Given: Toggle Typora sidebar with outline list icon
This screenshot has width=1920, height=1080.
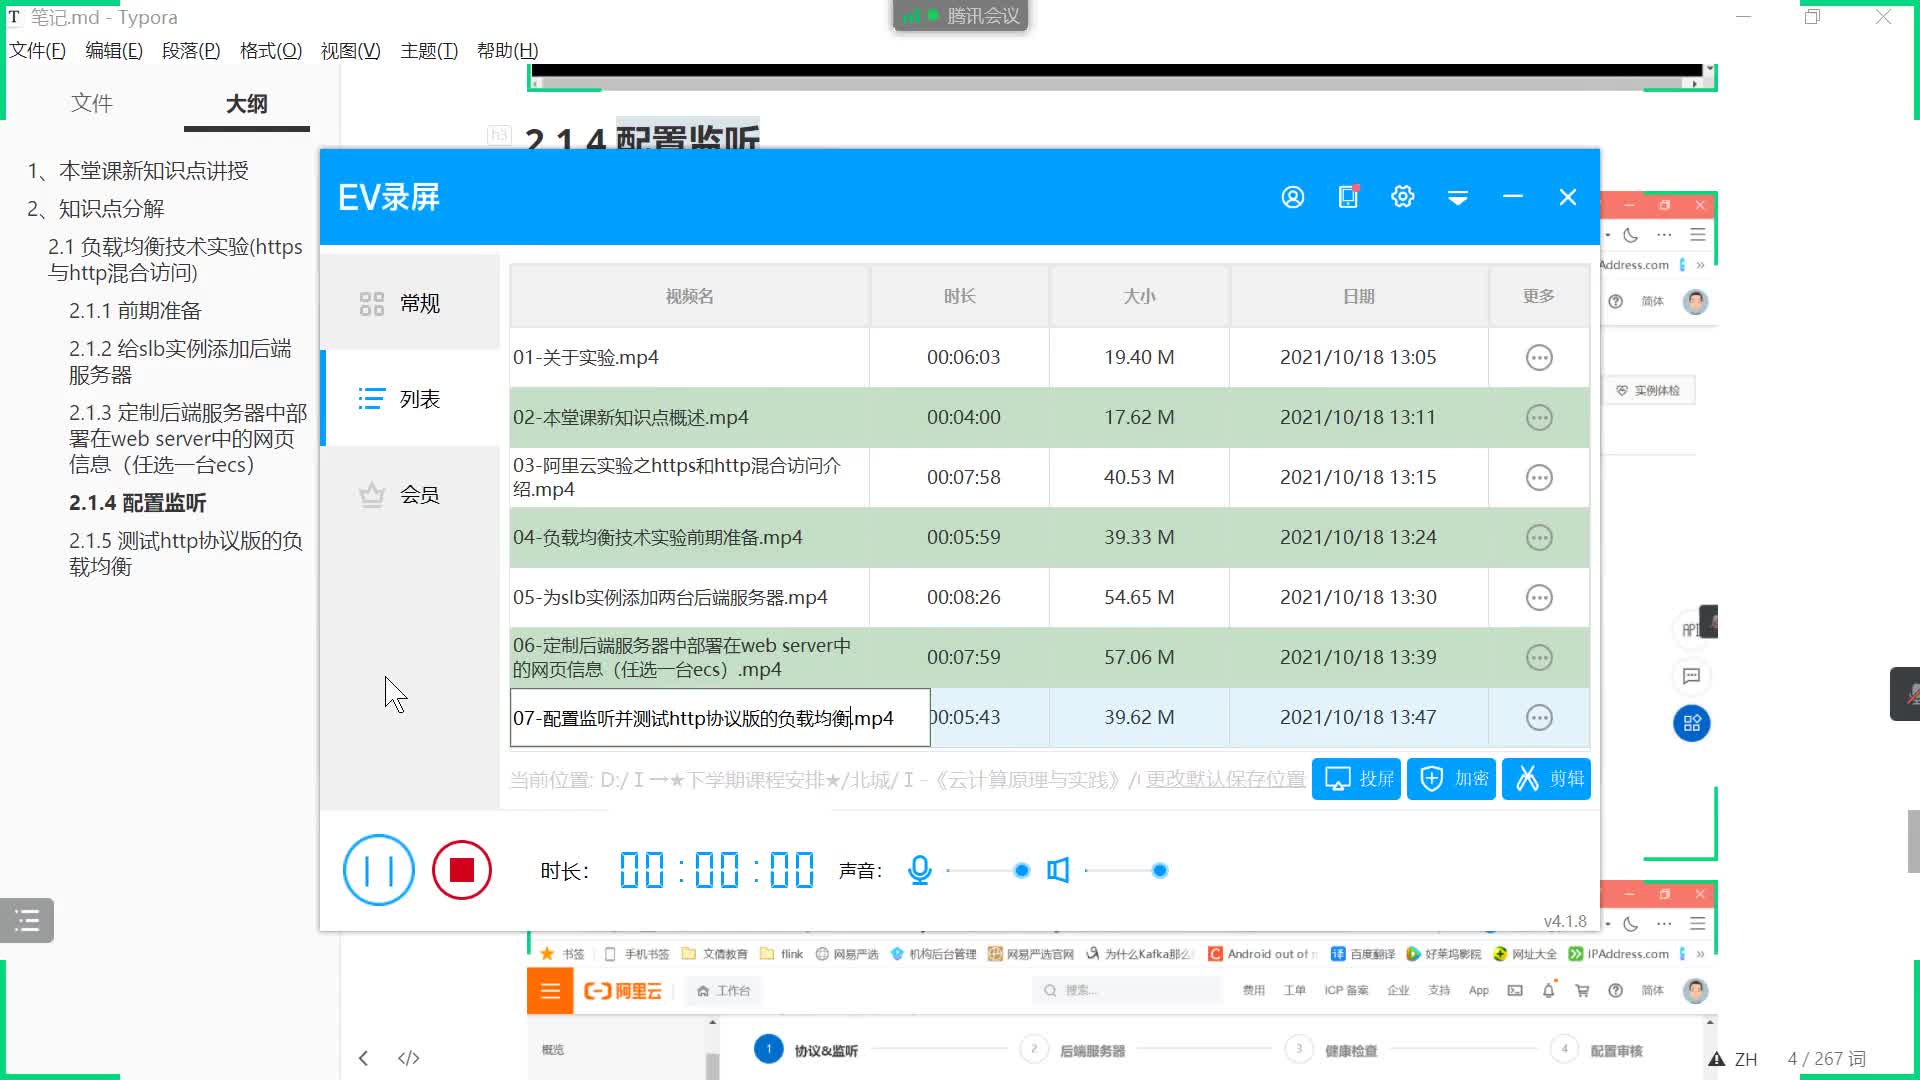Looking at the screenshot, I should point(27,920).
